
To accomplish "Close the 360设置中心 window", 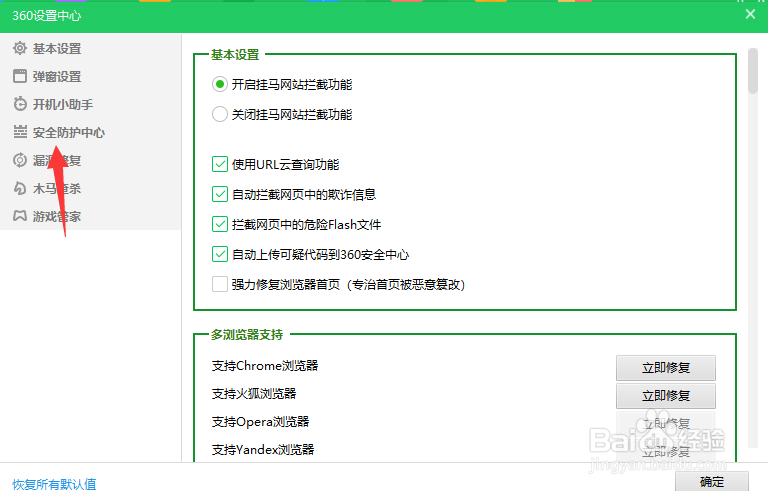I will coord(750,14).
